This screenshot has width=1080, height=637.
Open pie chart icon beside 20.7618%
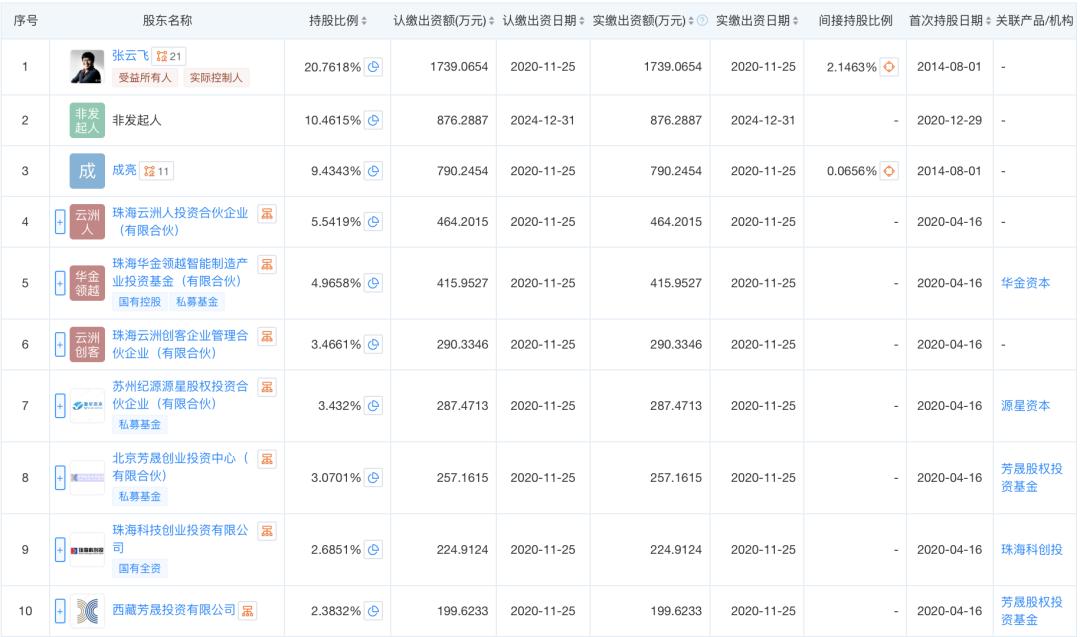click(x=373, y=67)
